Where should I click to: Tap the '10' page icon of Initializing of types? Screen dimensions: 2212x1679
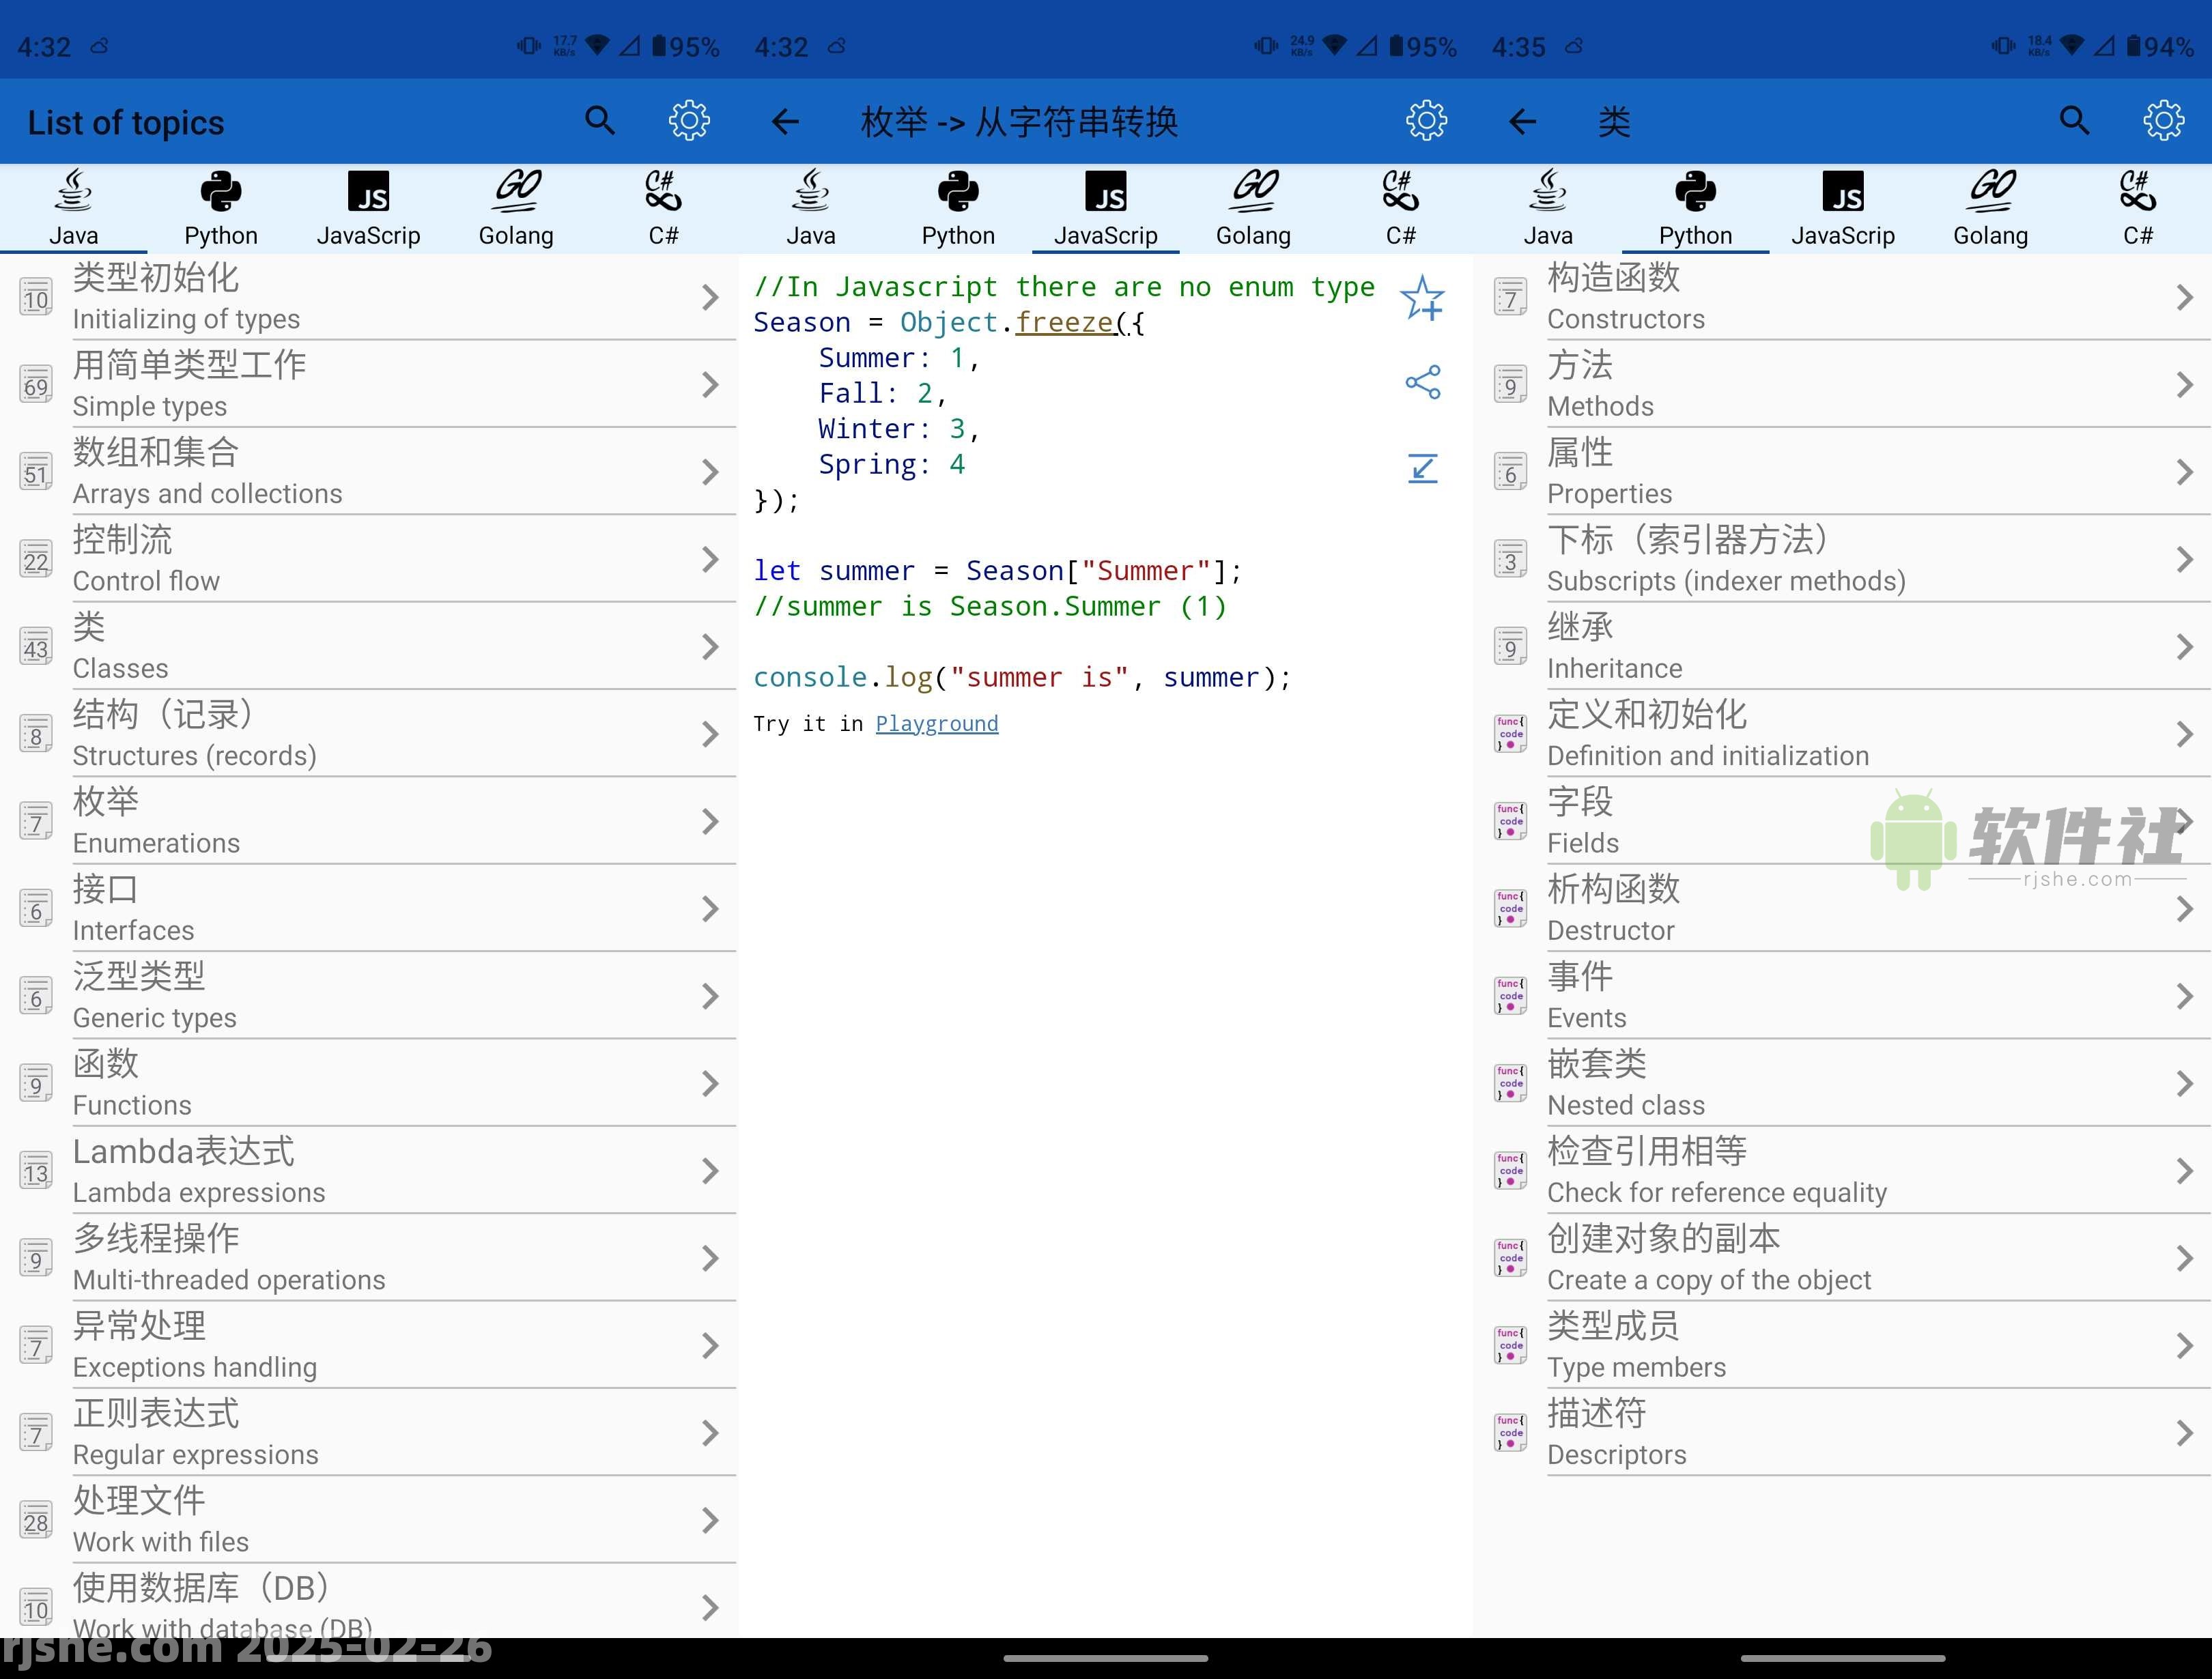pyautogui.click(x=36, y=298)
